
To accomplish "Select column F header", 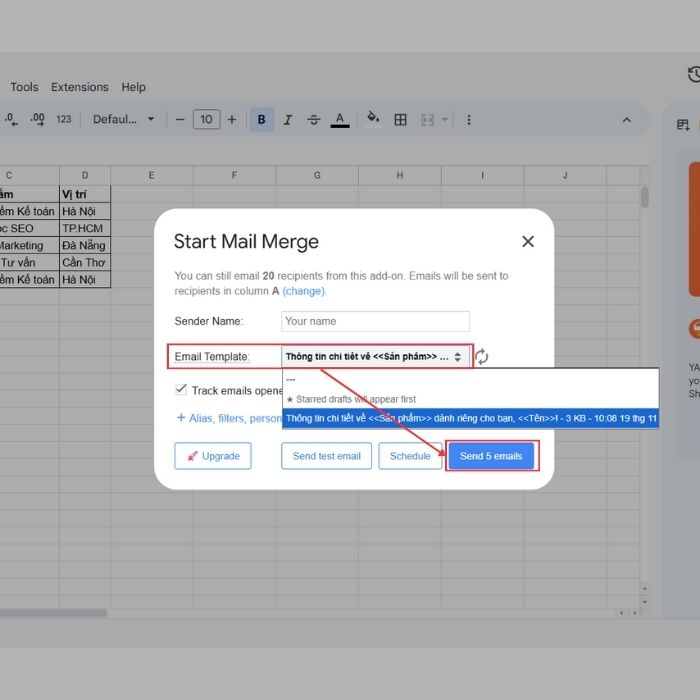I will (234, 175).
